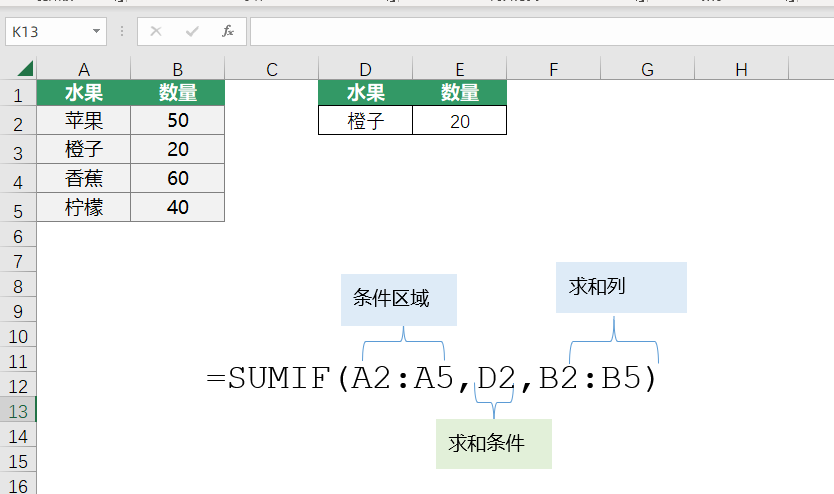Screen dimensions: 834x494
Task: Select row 14 header
Action: point(18,436)
